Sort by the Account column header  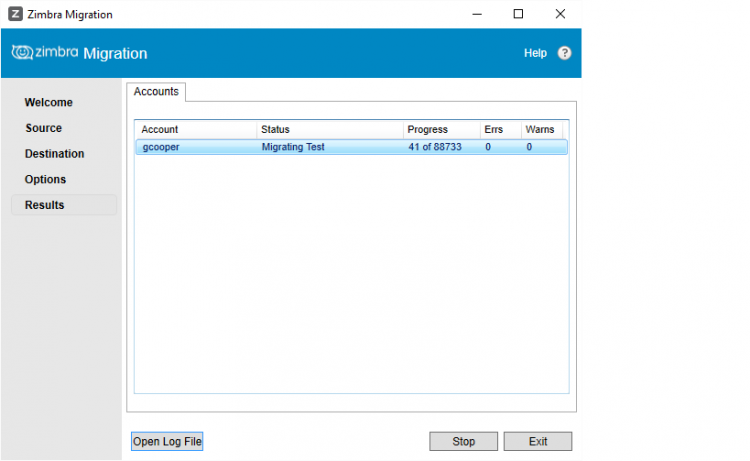point(196,130)
